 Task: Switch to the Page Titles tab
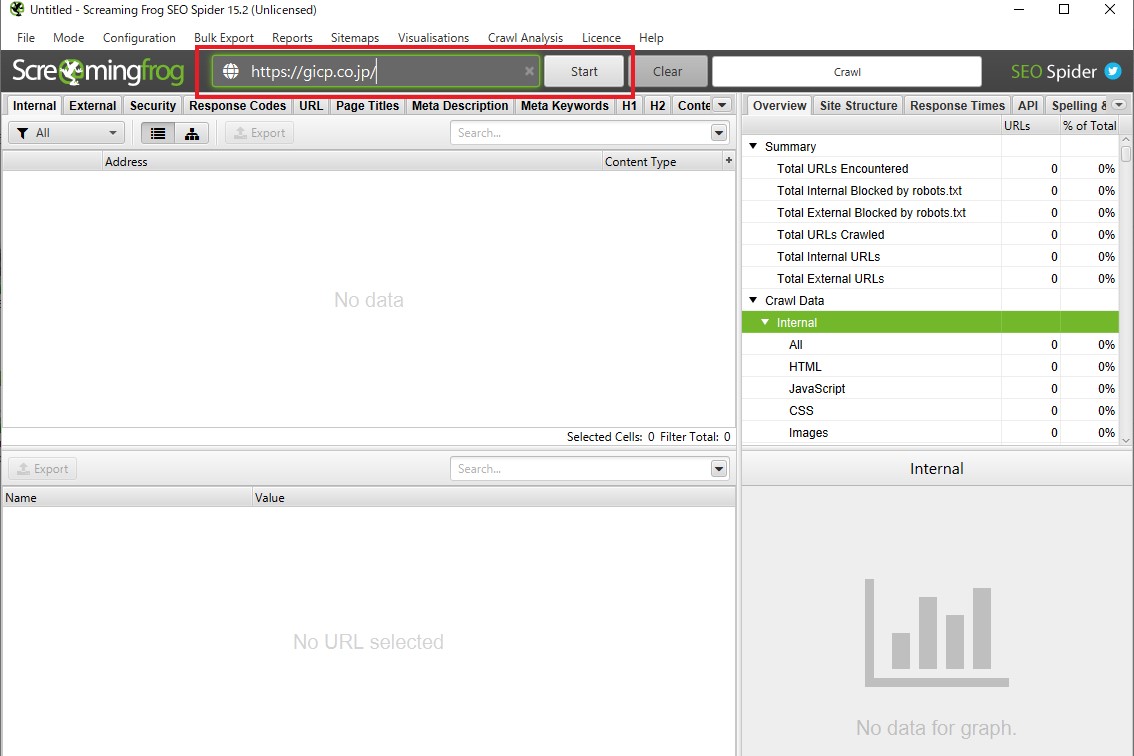click(x=367, y=106)
